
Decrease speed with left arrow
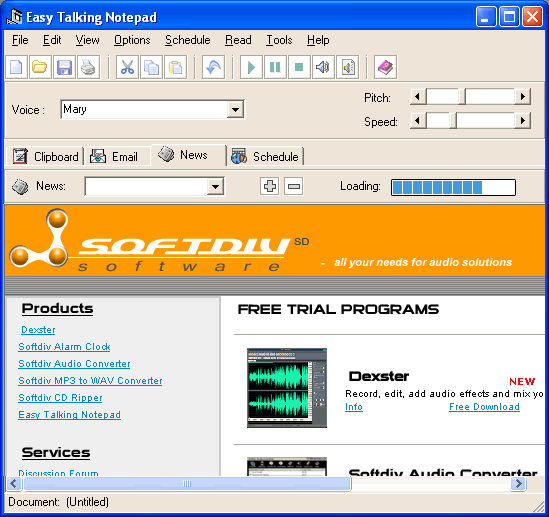click(x=418, y=121)
